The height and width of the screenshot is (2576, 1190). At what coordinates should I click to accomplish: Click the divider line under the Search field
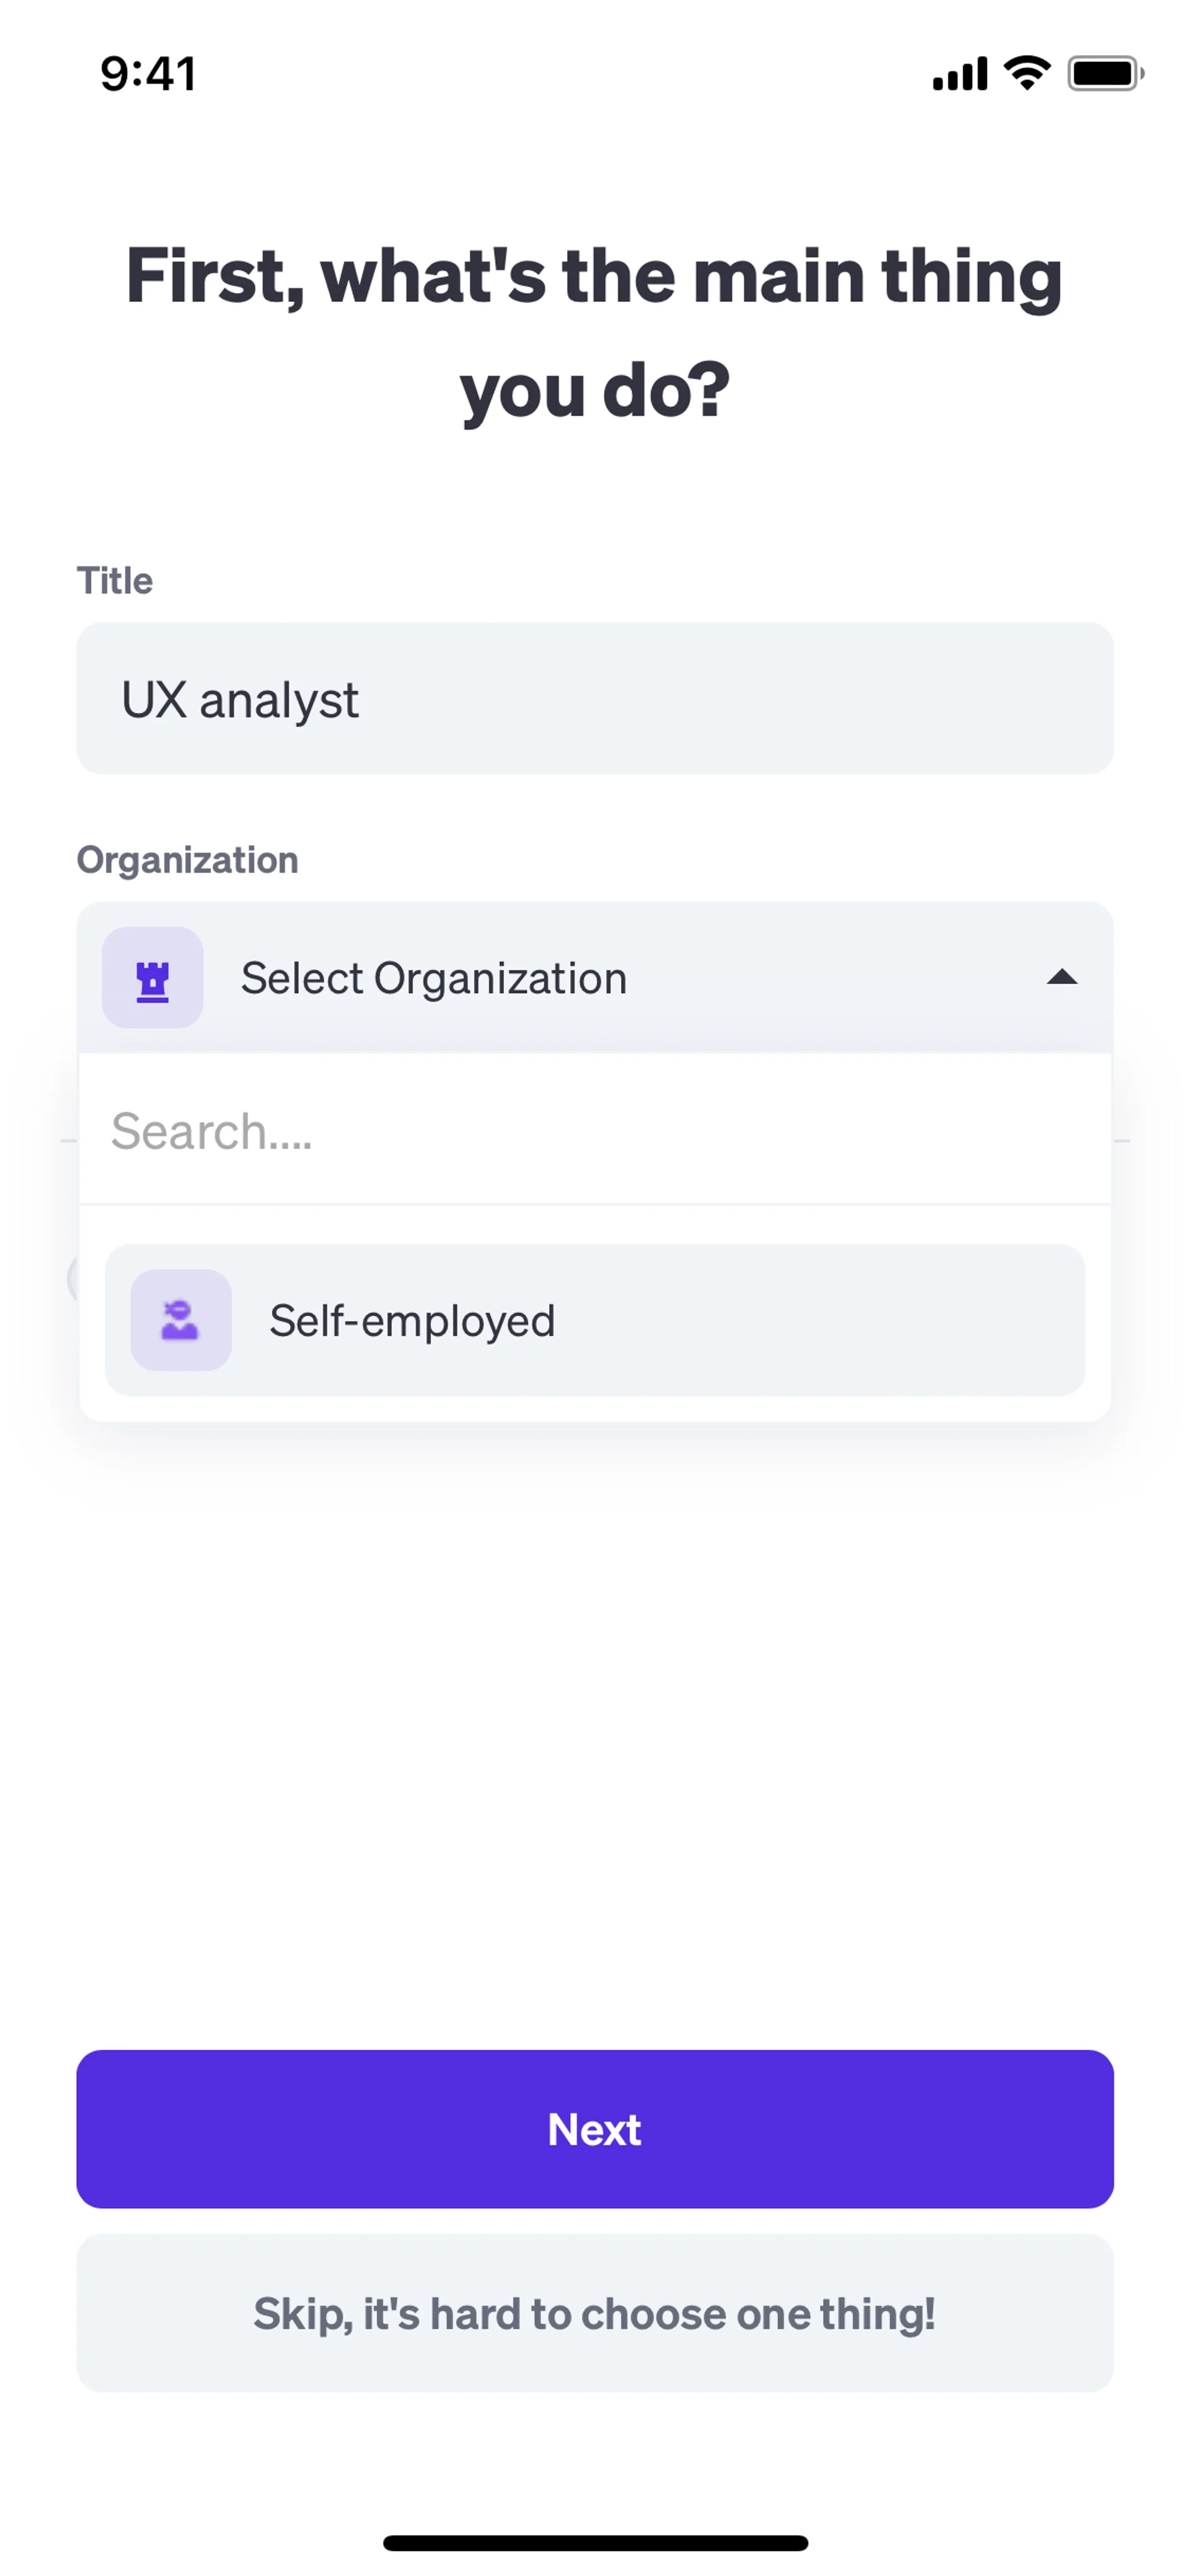594,1204
